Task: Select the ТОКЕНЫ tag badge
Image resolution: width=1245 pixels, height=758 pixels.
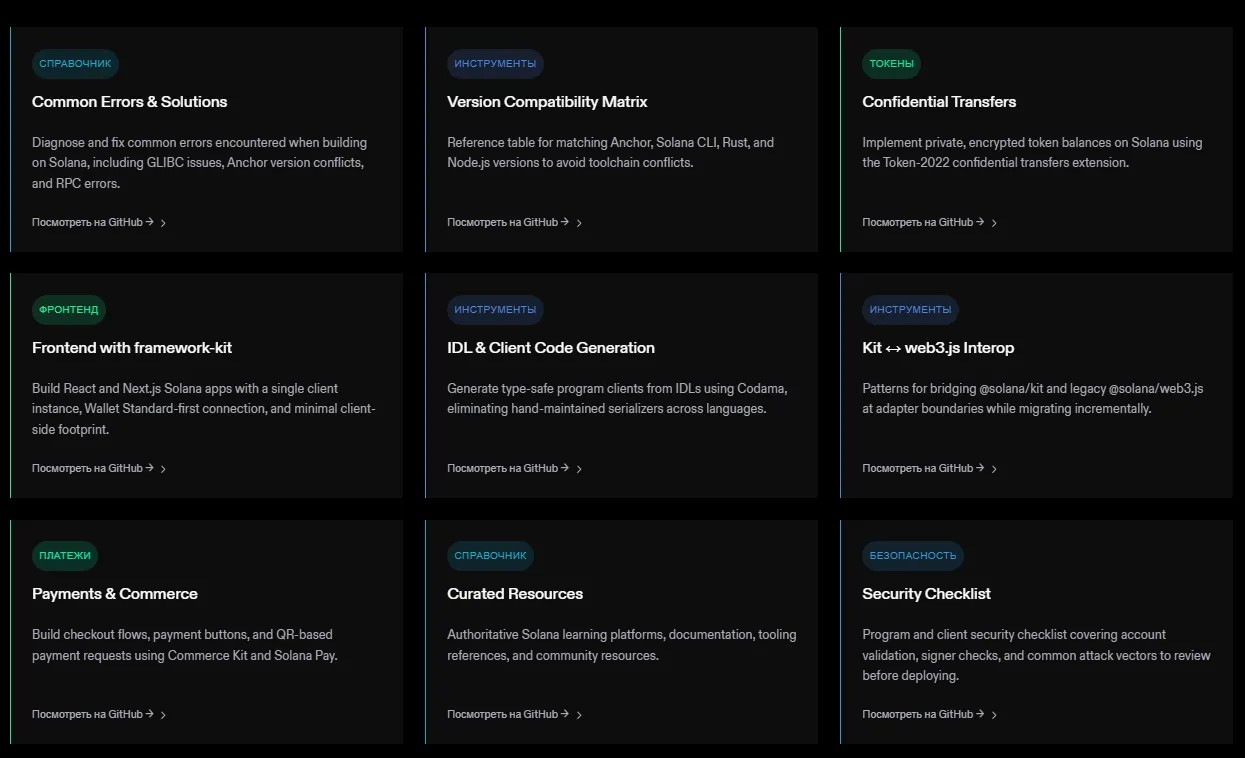Action: click(891, 64)
